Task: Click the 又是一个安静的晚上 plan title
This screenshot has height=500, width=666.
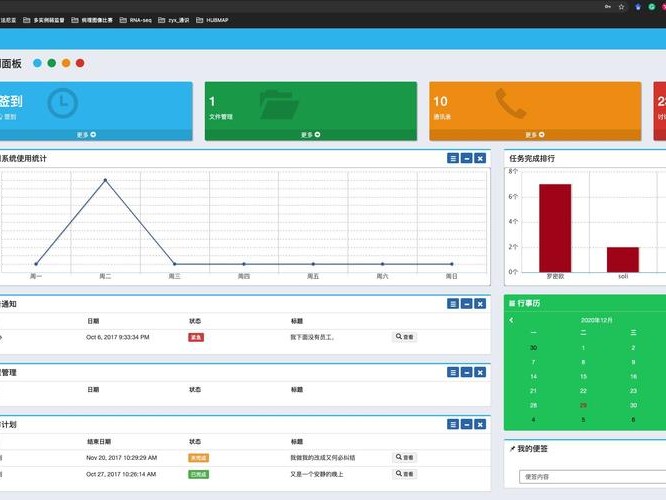Action: pyautogui.click(x=317, y=474)
